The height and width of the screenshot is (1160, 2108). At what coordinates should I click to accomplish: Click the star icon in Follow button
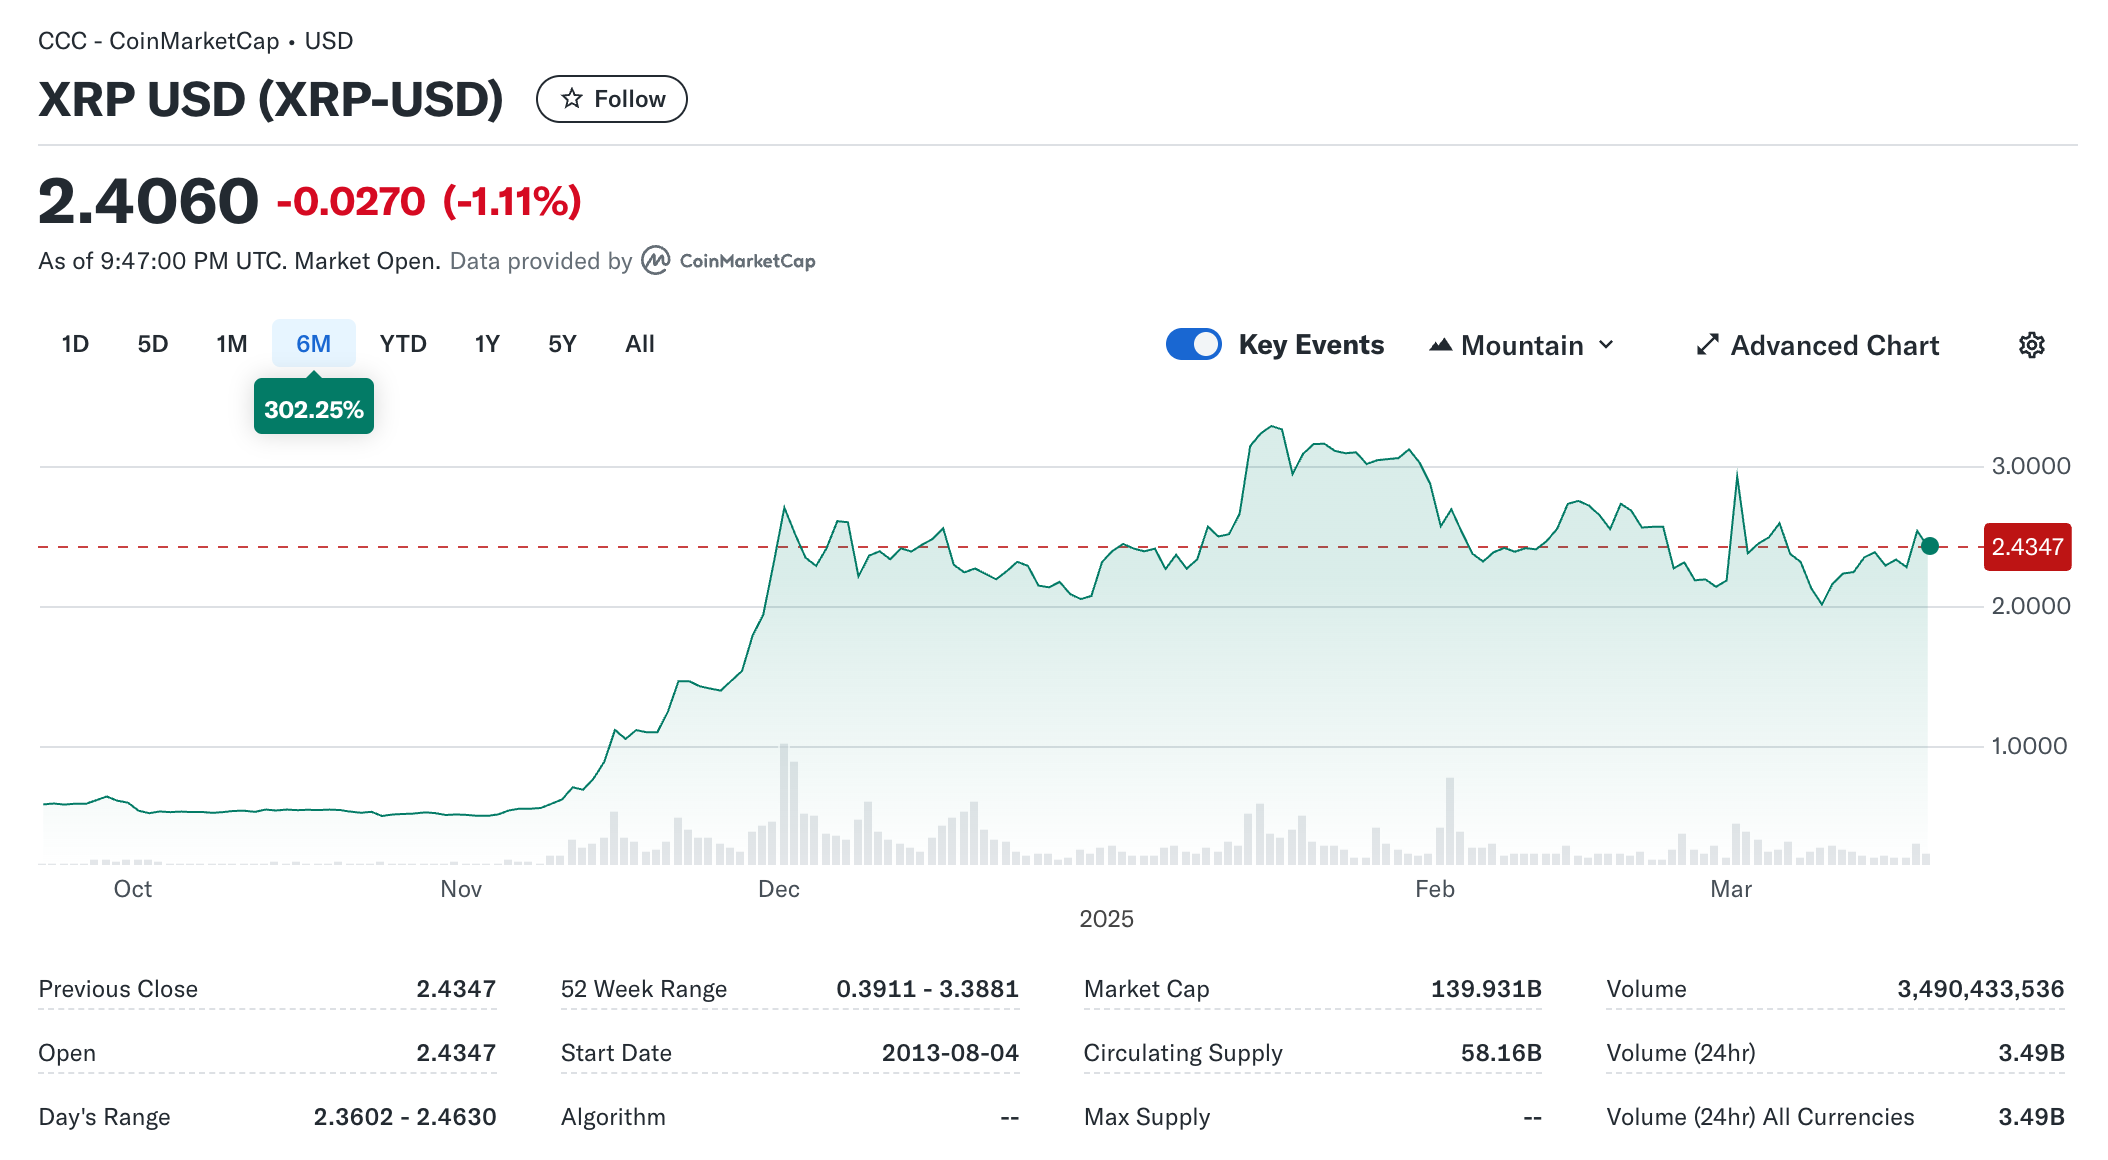click(572, 98)
